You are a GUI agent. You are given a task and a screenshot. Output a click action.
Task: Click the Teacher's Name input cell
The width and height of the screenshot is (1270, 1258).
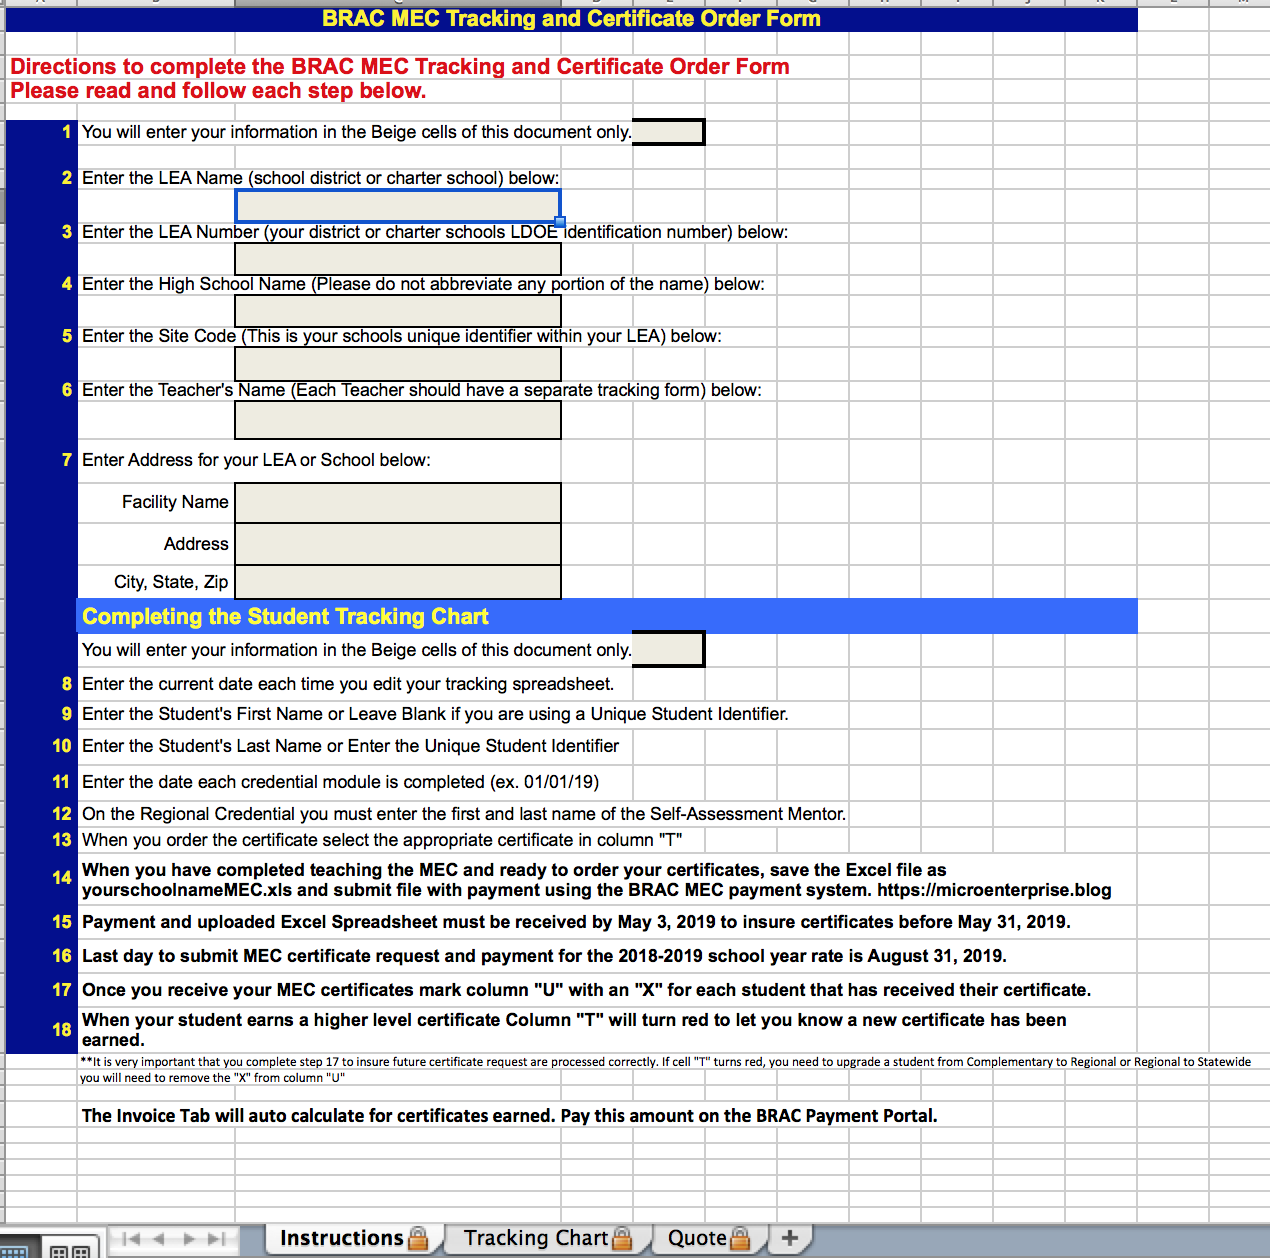397,420
